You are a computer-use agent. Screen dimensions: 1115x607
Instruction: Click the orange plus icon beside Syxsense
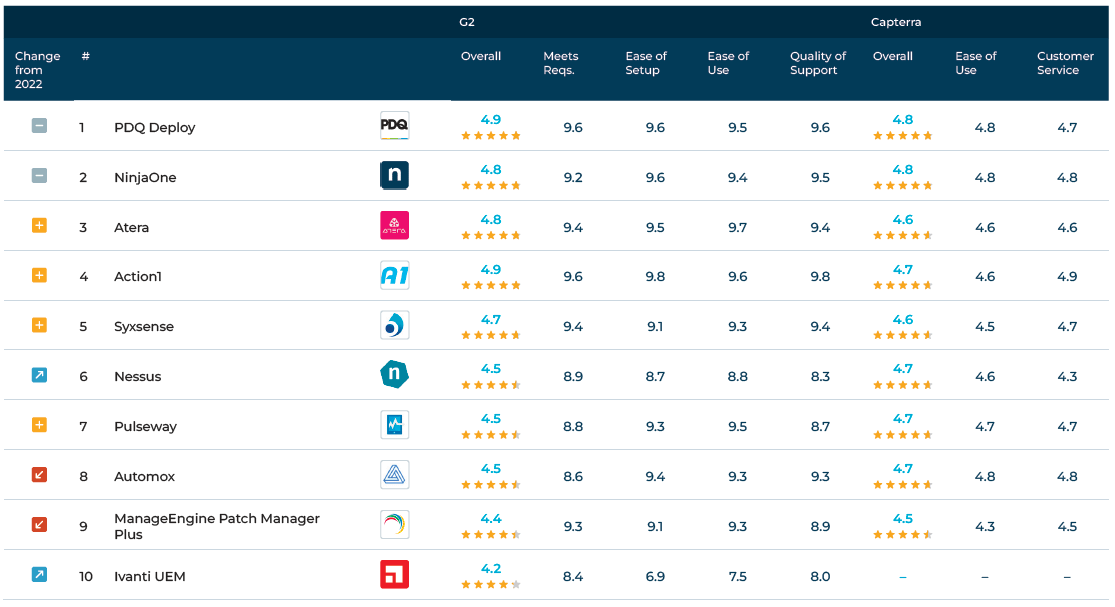point(40,325)
